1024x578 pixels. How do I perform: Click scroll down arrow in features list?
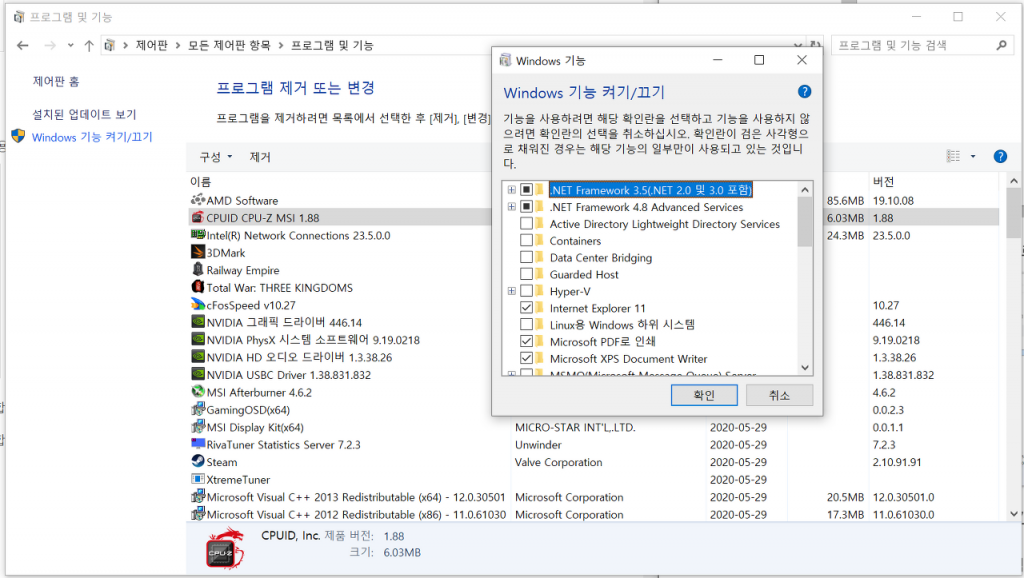[805, 368]
